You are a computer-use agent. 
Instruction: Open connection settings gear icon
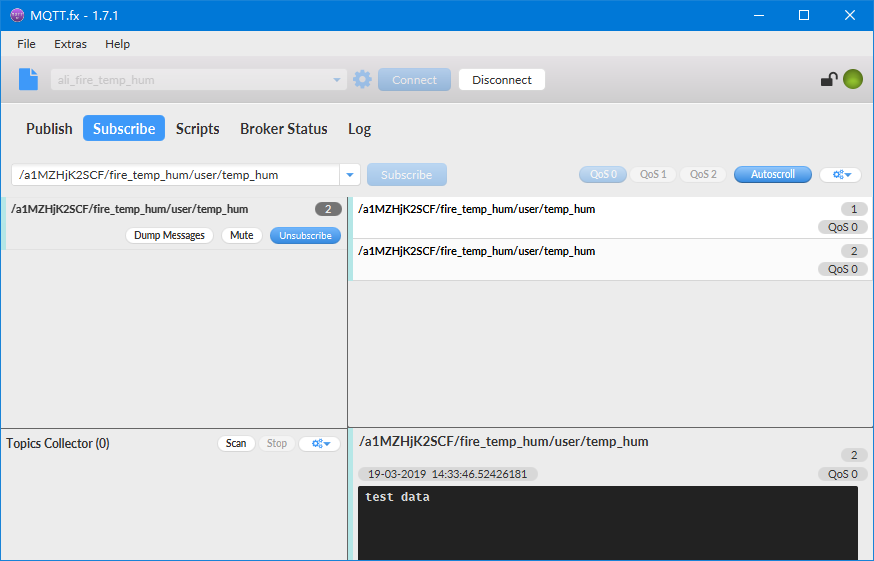click(x=362, y=79)
